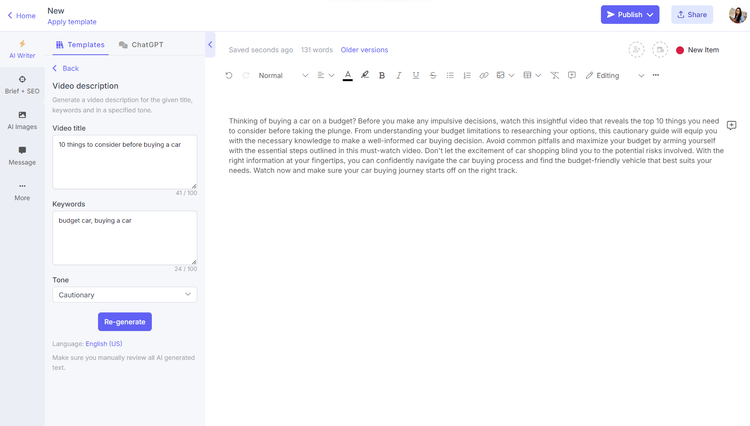Share the document
Screen dimensions: 750x426
click(x=692, y=14)
